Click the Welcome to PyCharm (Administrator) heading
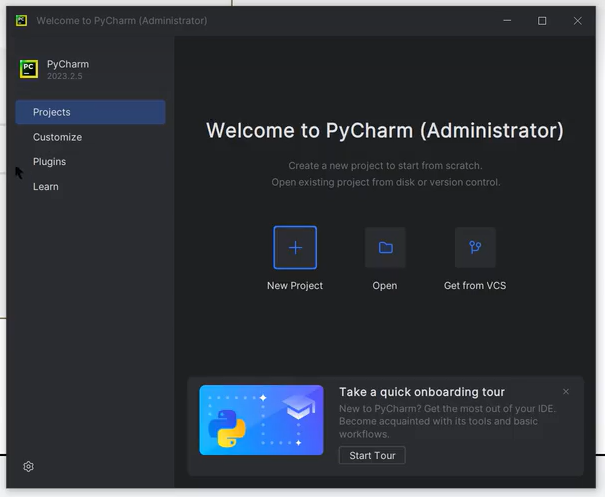The height and width of the screenshot is (497, 605). [385, 130]
